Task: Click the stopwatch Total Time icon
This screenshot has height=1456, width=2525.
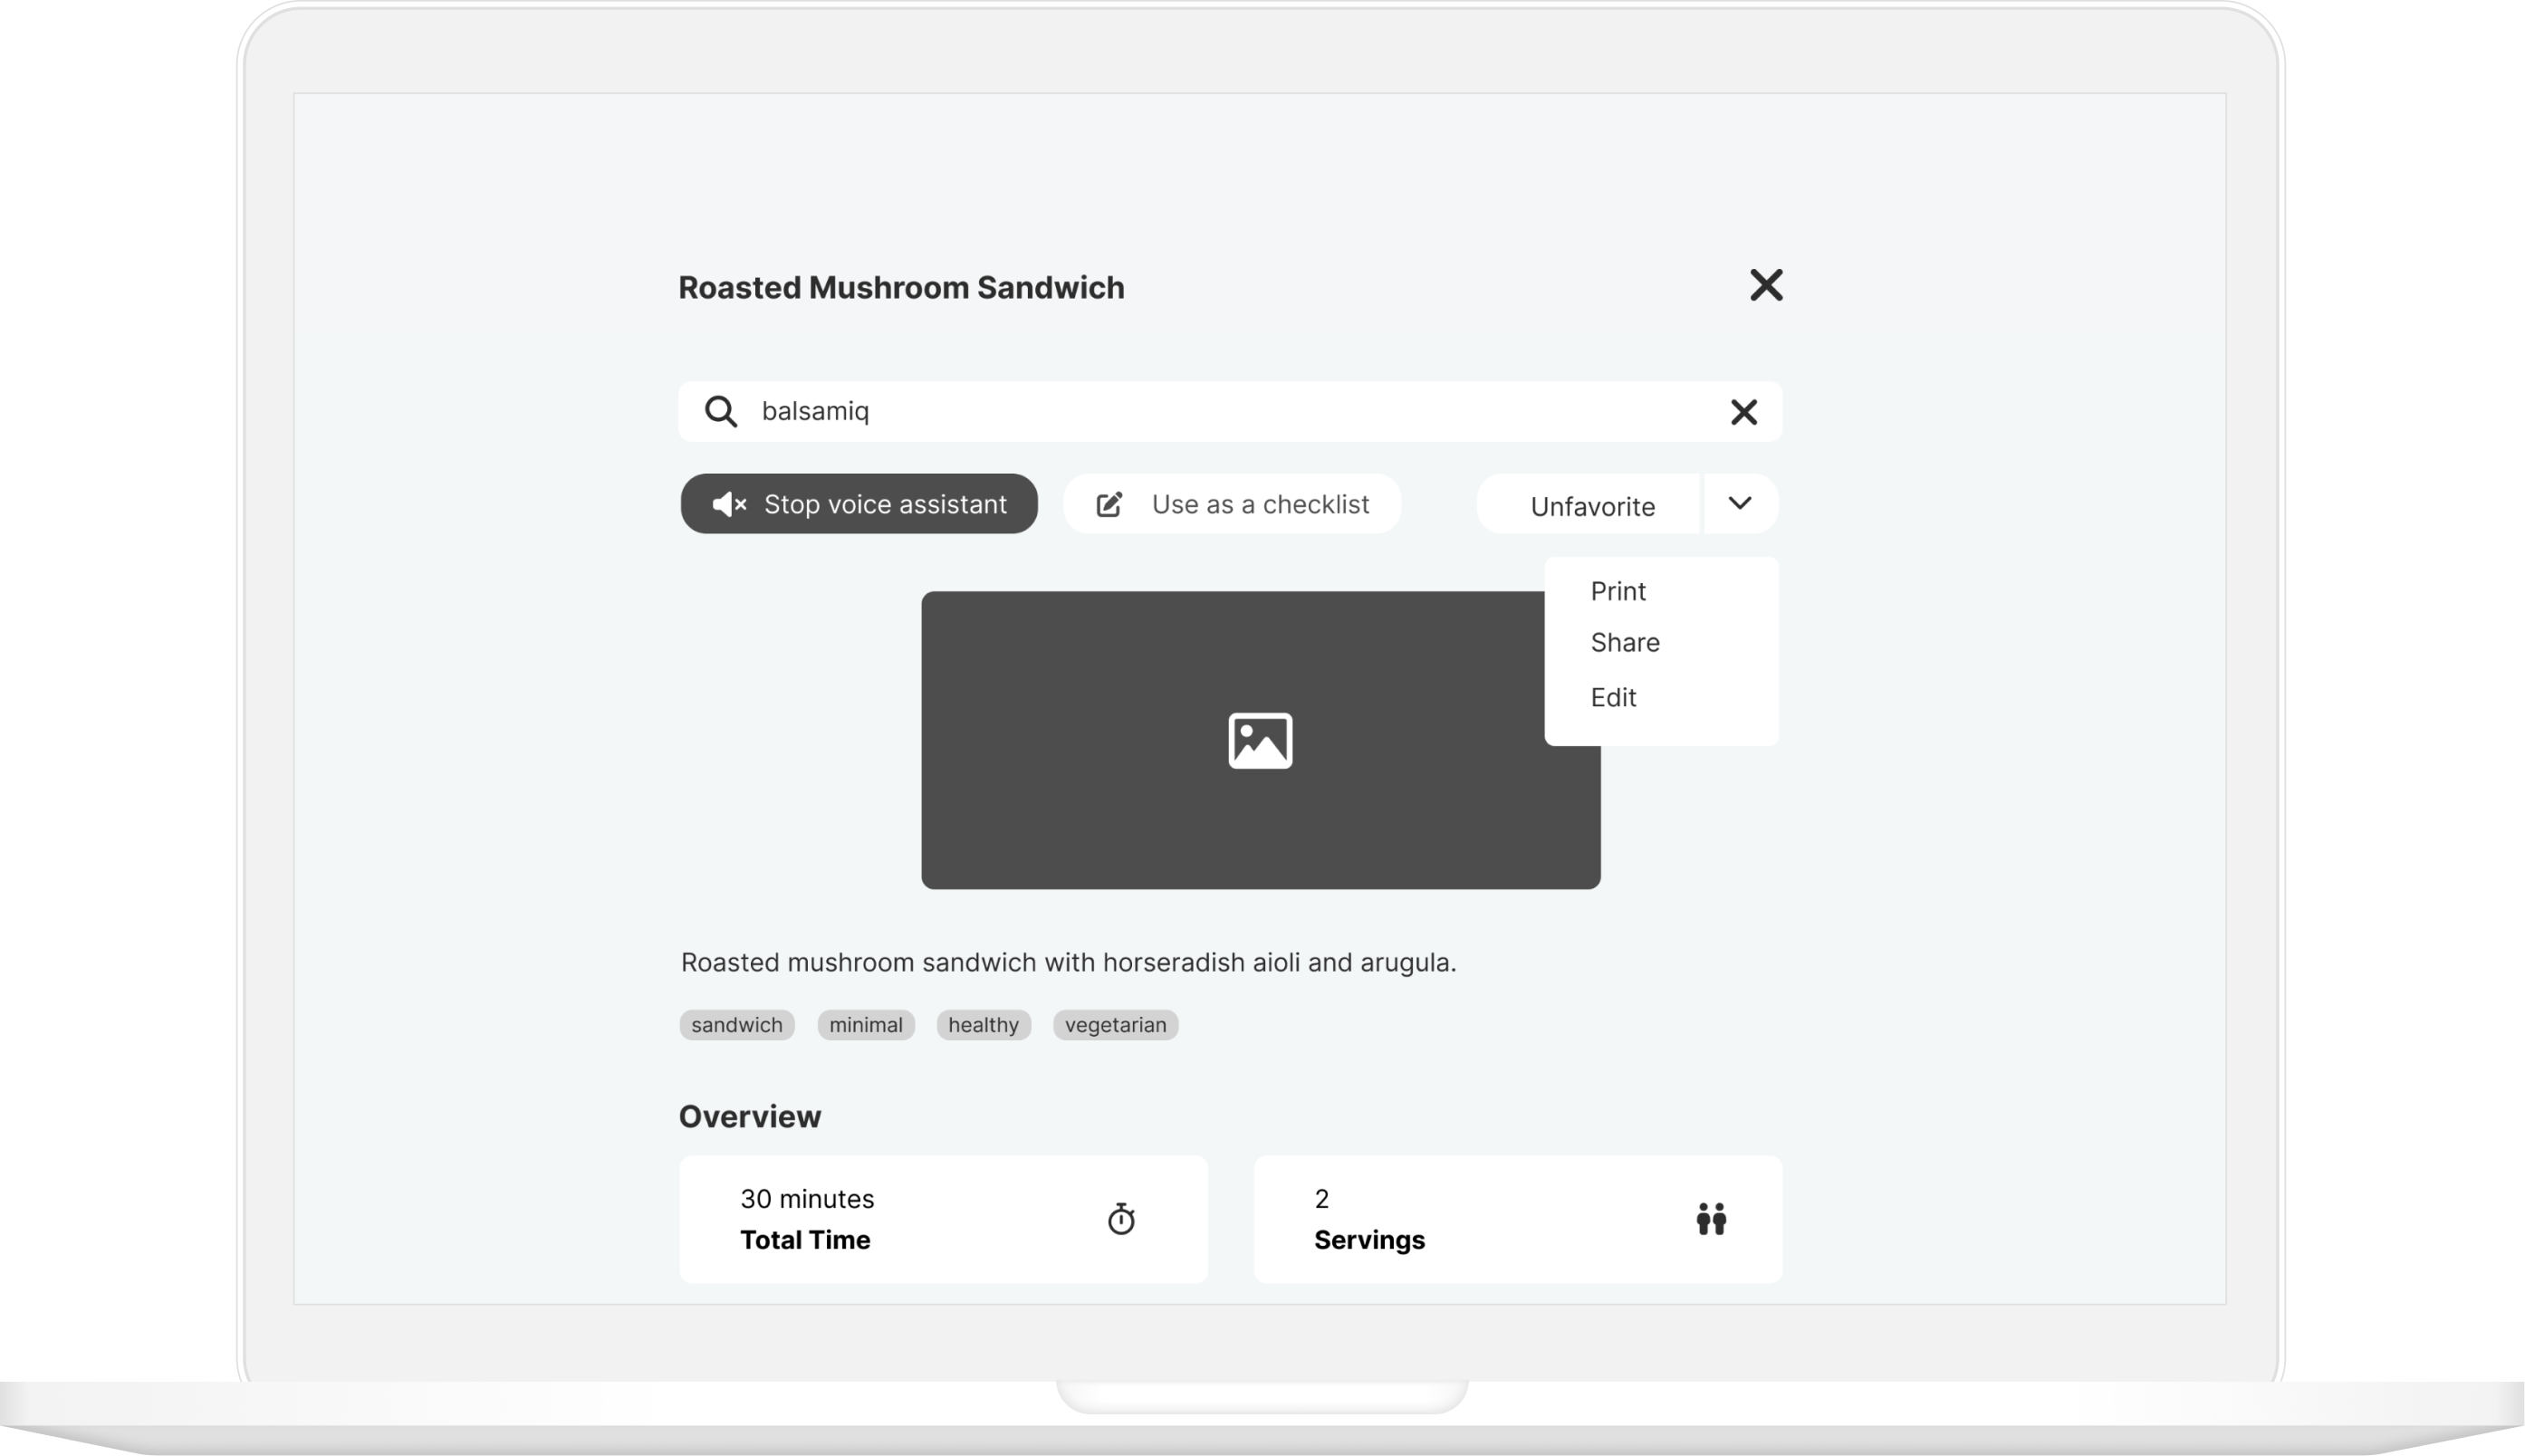Action: [1121, 1219]
